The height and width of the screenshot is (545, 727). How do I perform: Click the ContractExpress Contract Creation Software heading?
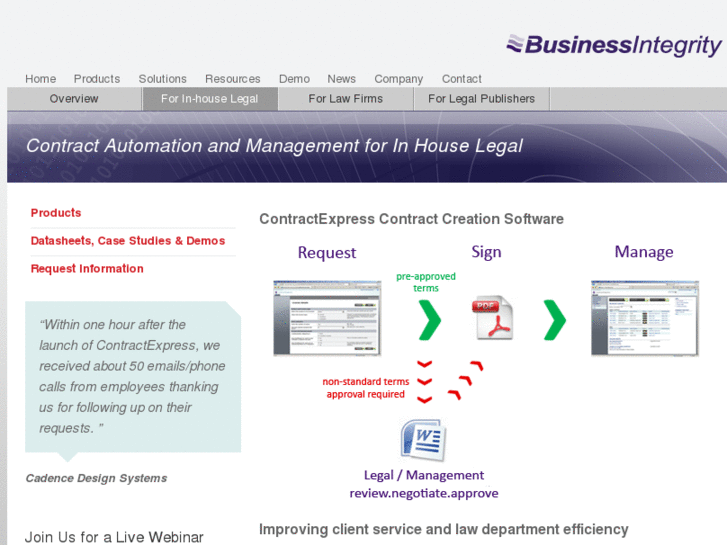coord(412,219)
